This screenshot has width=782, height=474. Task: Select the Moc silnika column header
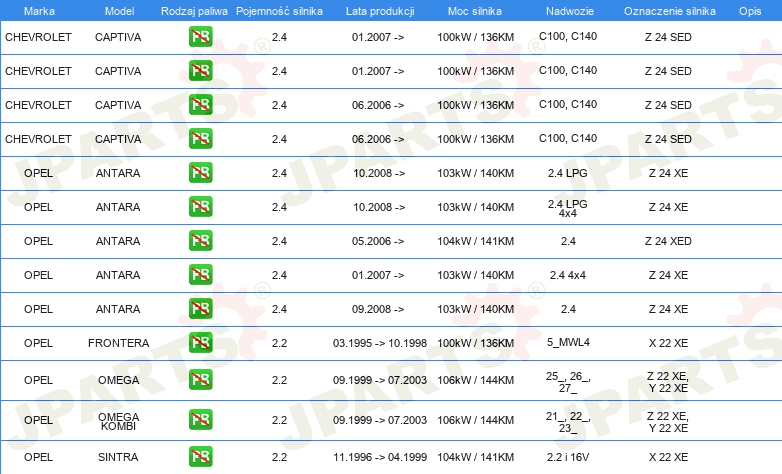coord(475,11)
